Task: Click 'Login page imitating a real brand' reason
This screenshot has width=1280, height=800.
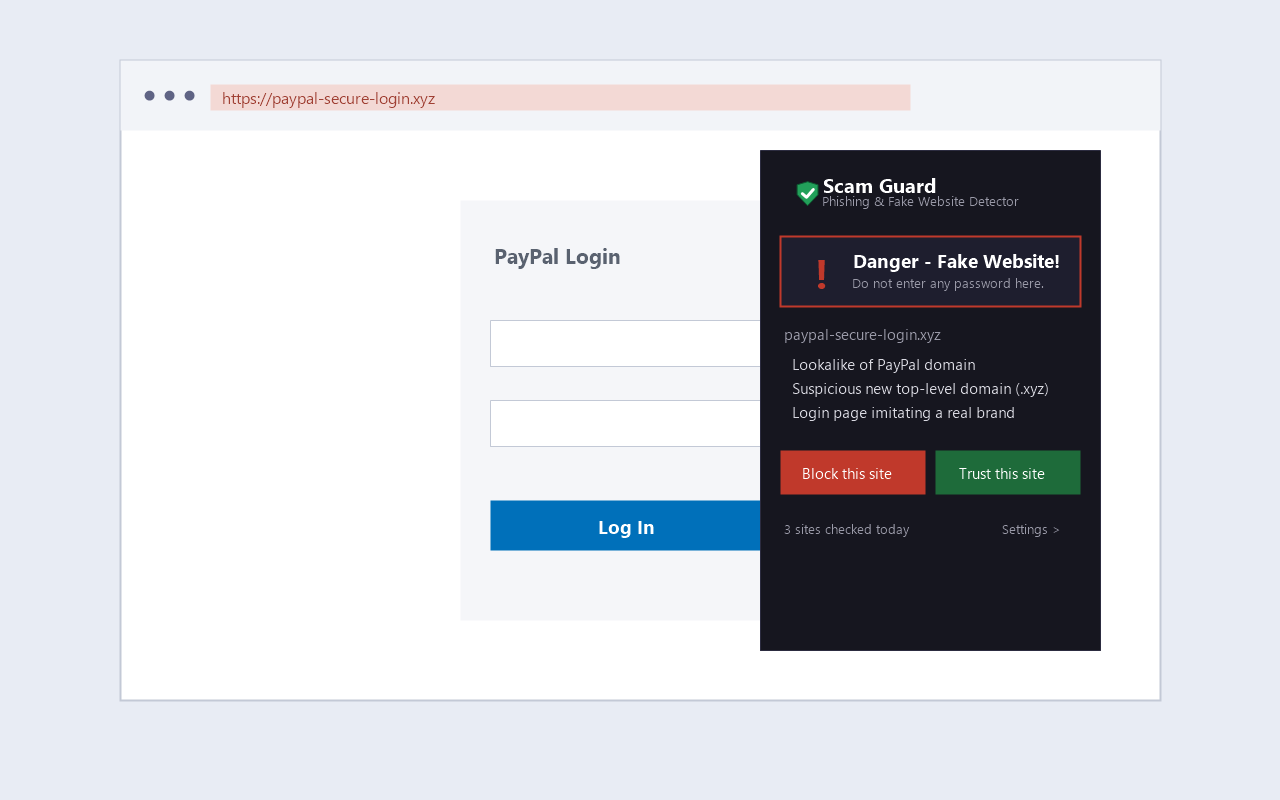Action: [x=903, y=413]
